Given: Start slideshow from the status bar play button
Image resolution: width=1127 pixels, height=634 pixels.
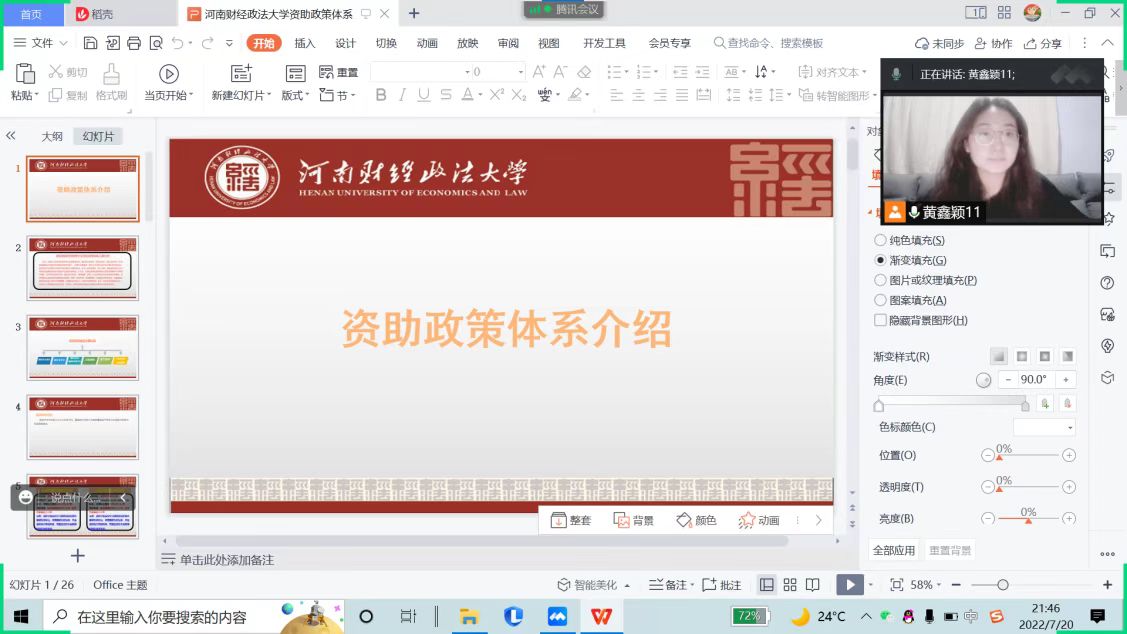Looking at the screenshot, I should [x=850, y=585].
